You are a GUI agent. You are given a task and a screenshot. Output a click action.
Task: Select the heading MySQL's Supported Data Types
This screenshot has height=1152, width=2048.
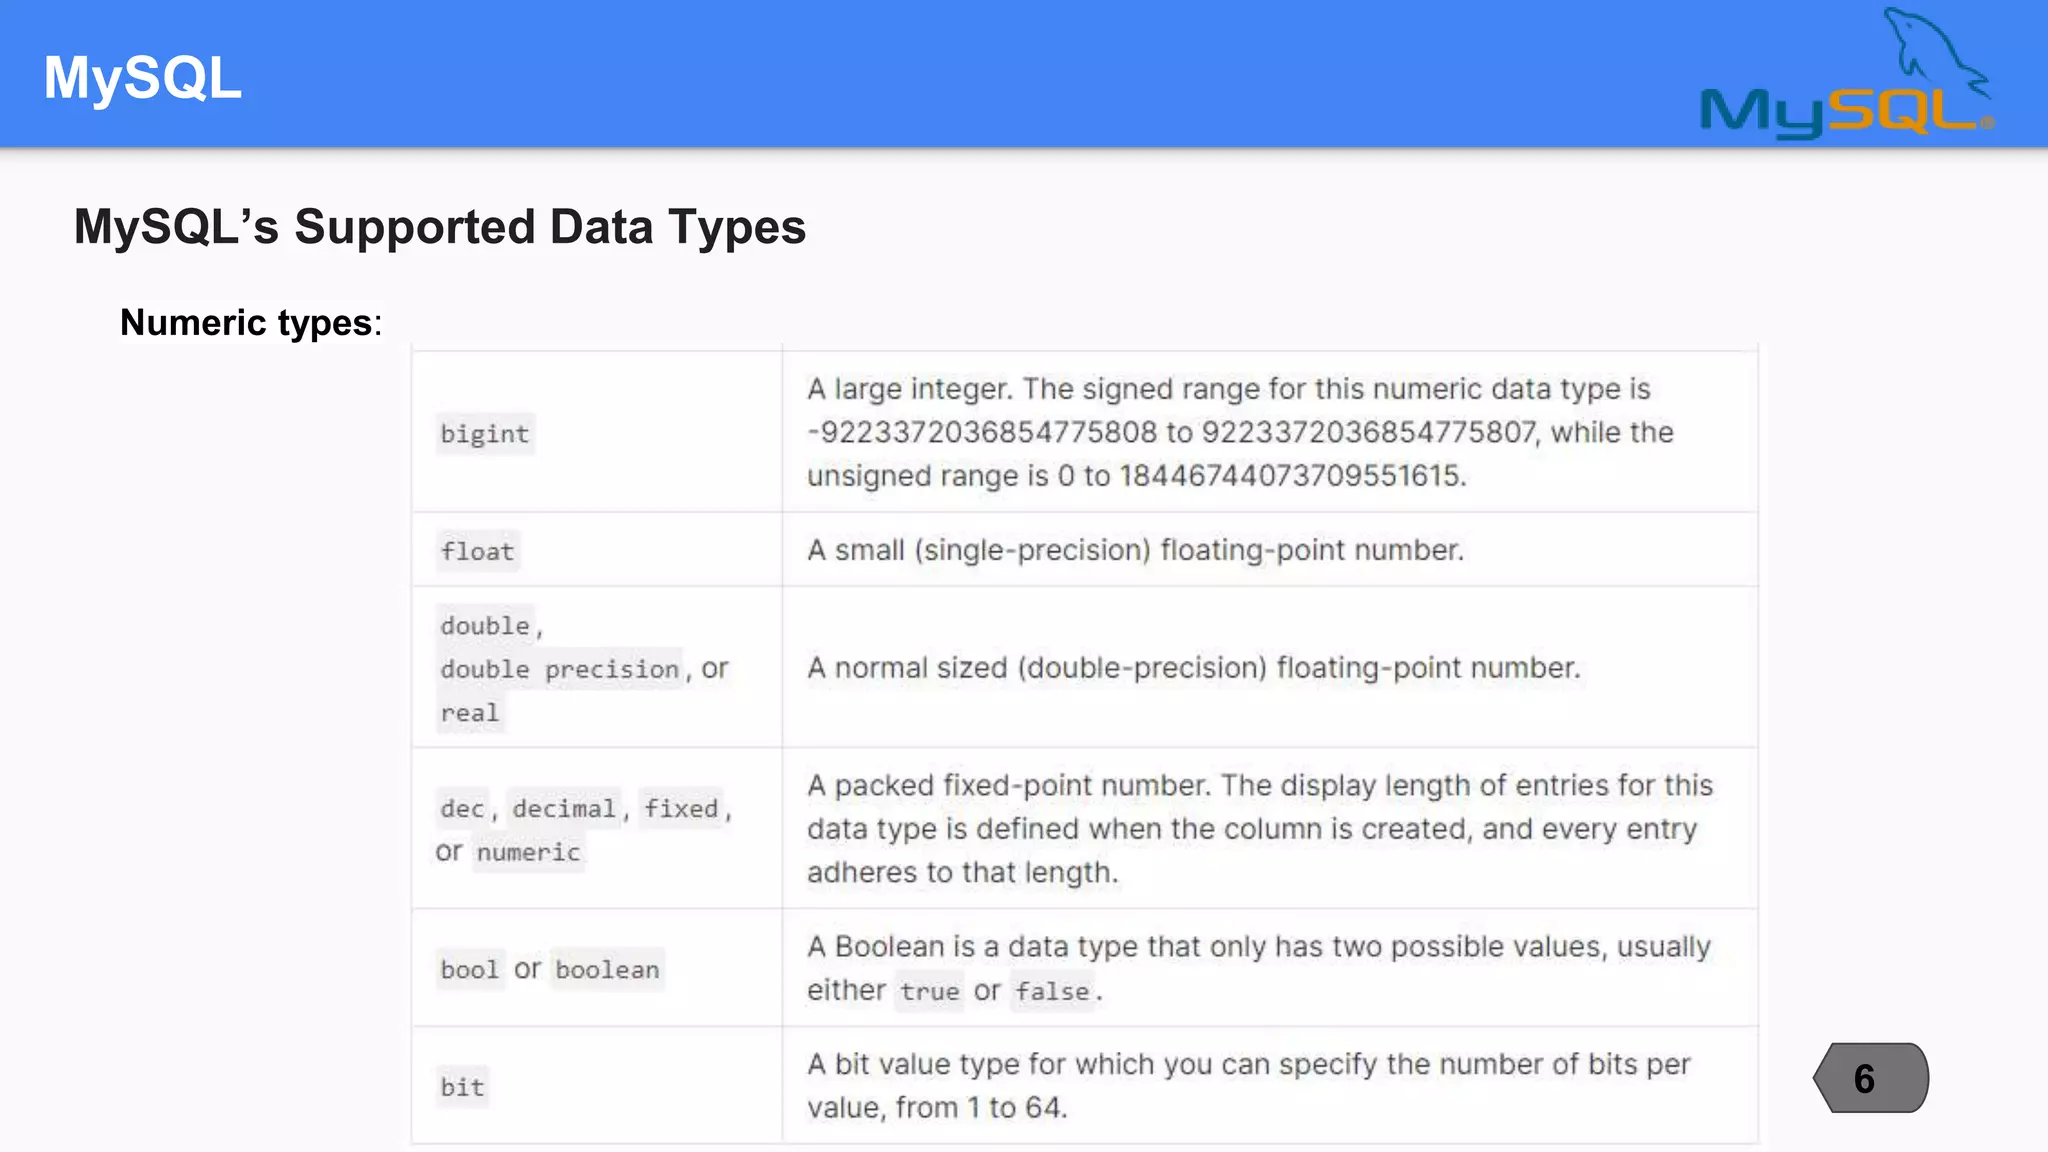440,226
